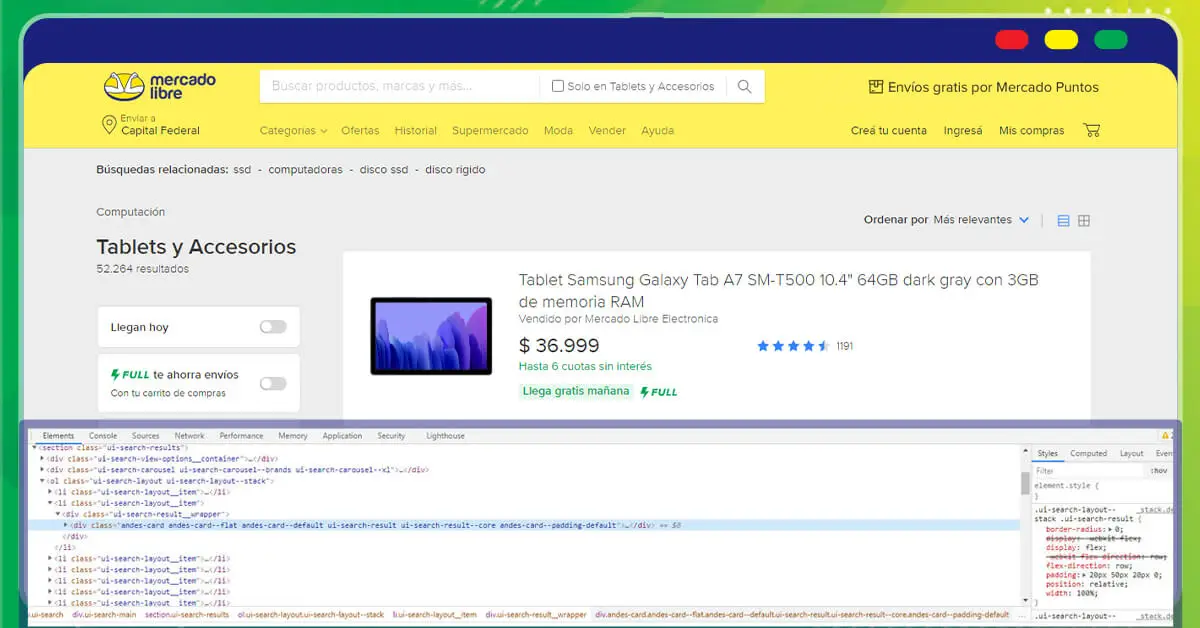
Task: Click the Llega gratis mañana label
Action: [x=576, y=391]
